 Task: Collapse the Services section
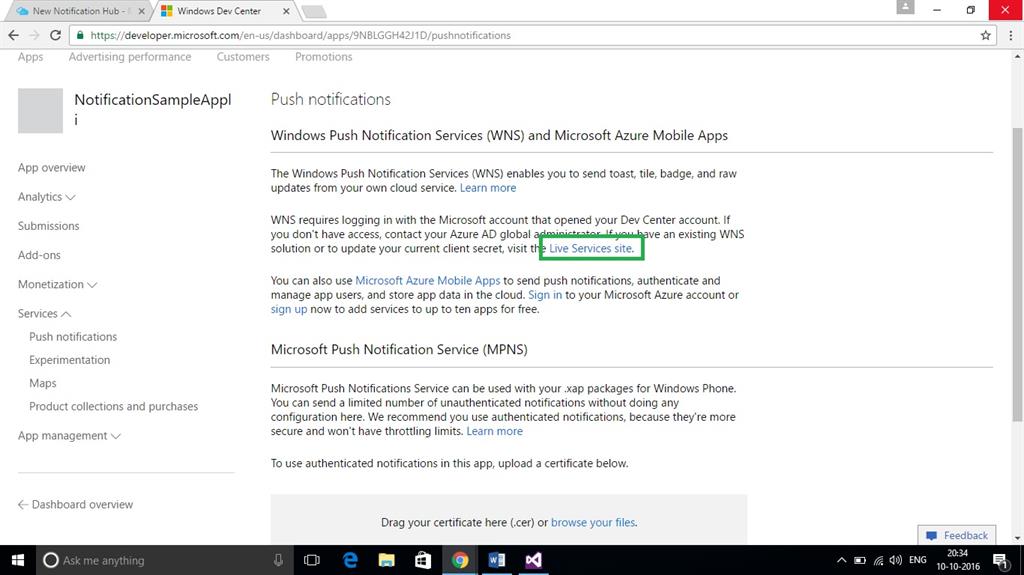tap(44, 314)
